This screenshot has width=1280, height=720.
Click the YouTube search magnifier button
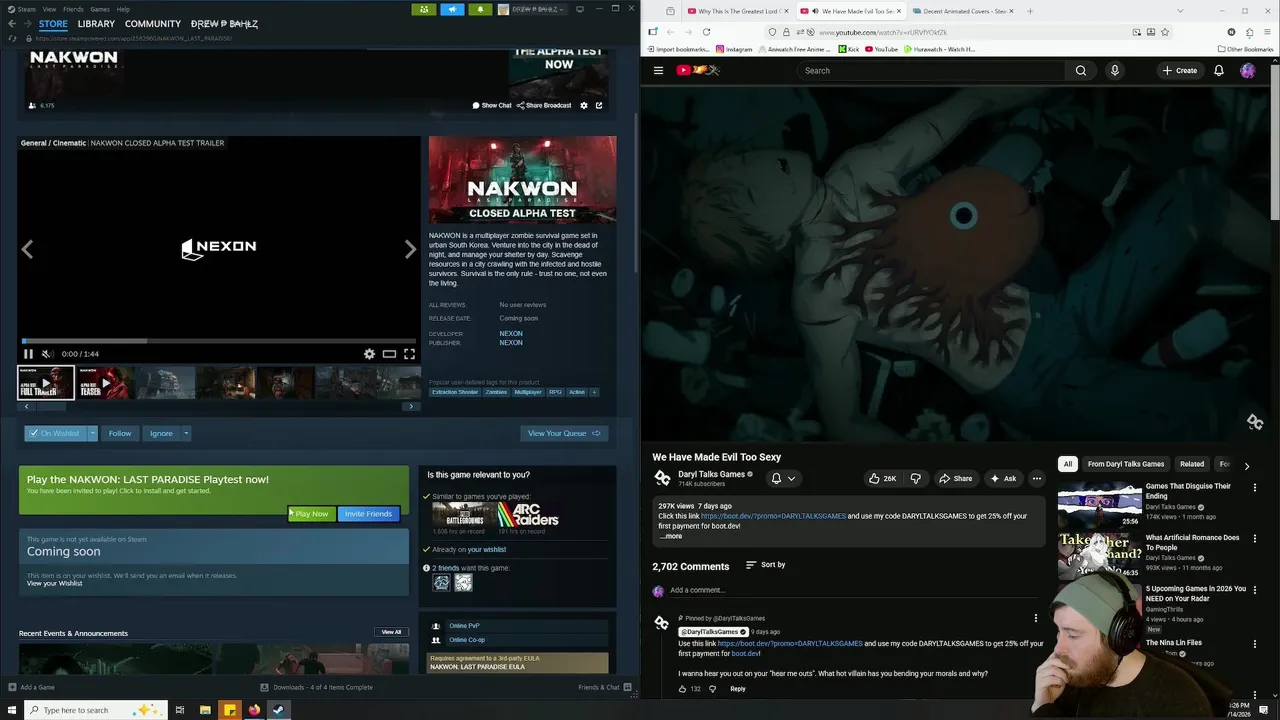(x=1081, y=70)
